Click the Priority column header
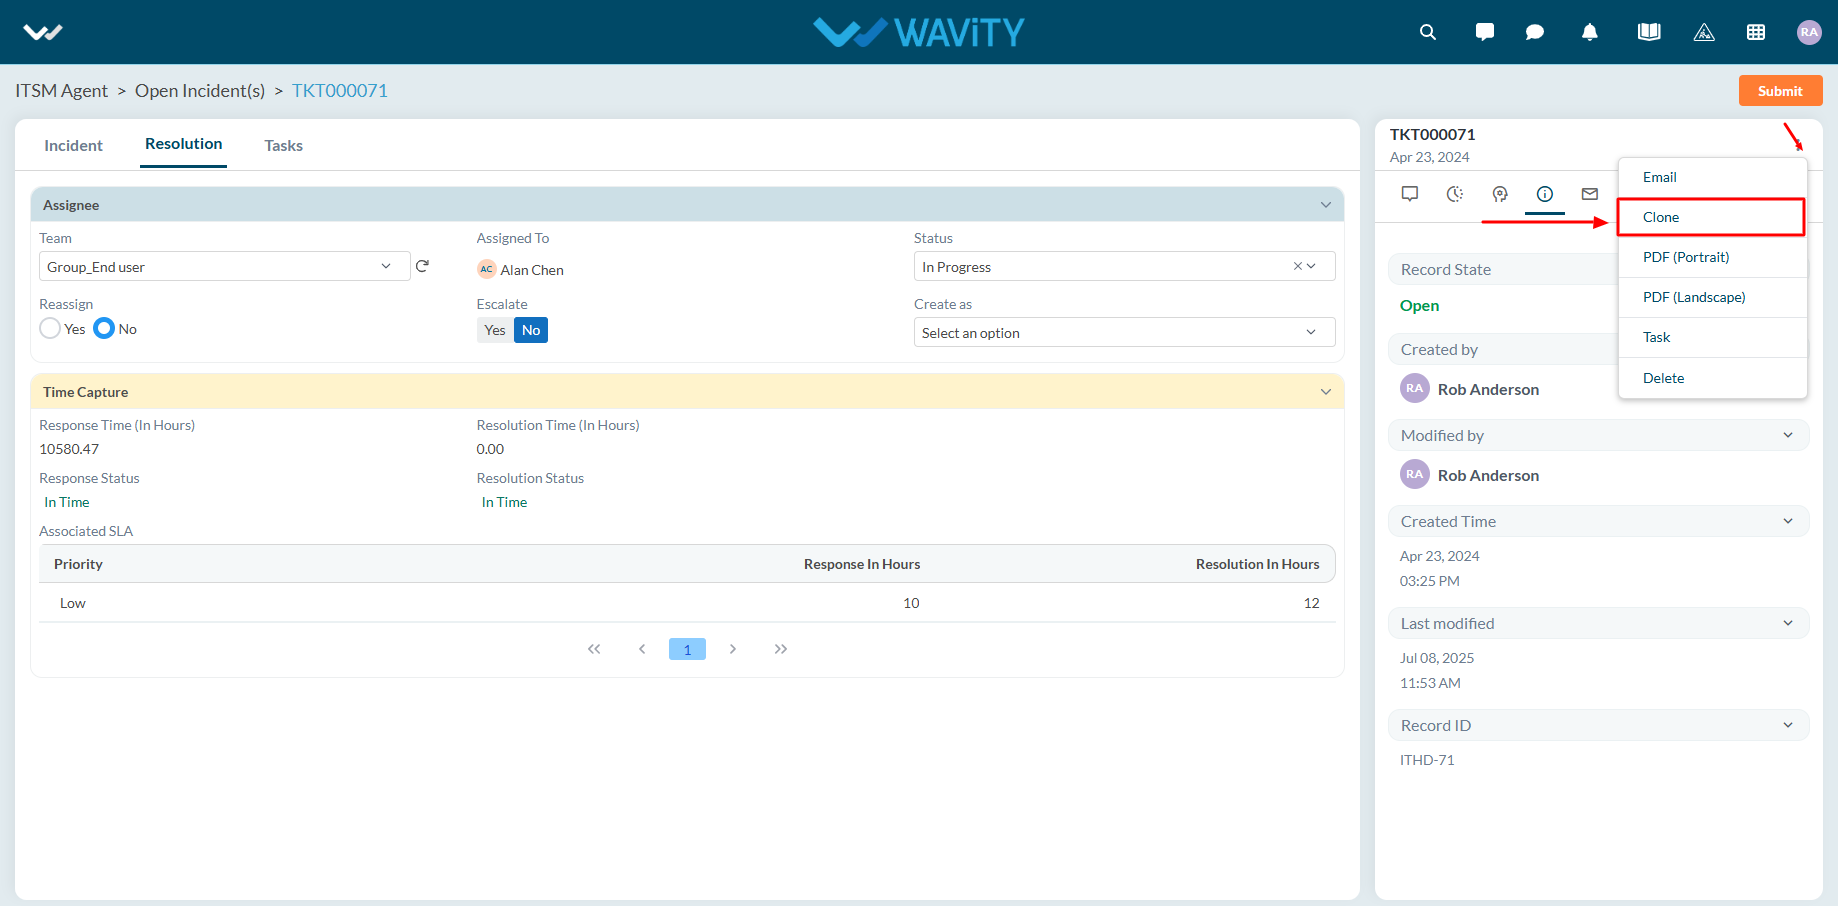1838x906 pixels. pos(78,564)
